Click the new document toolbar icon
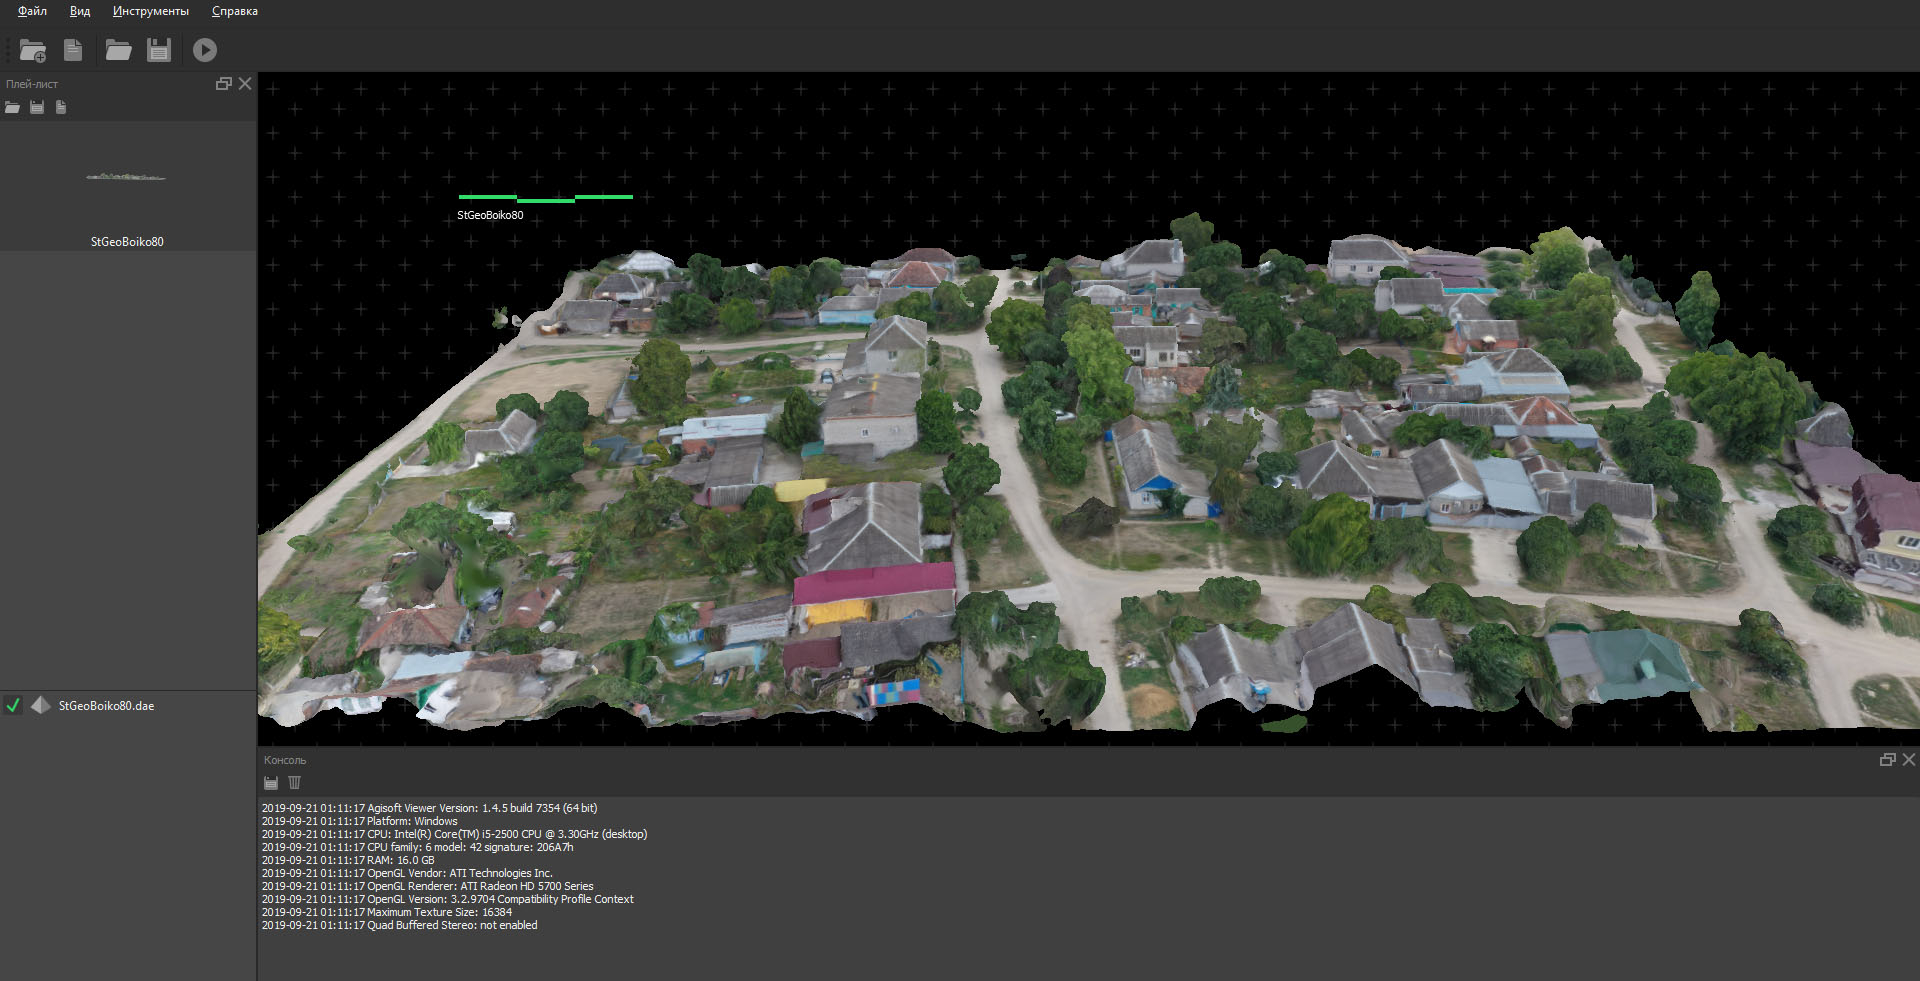 pos(73,50)
